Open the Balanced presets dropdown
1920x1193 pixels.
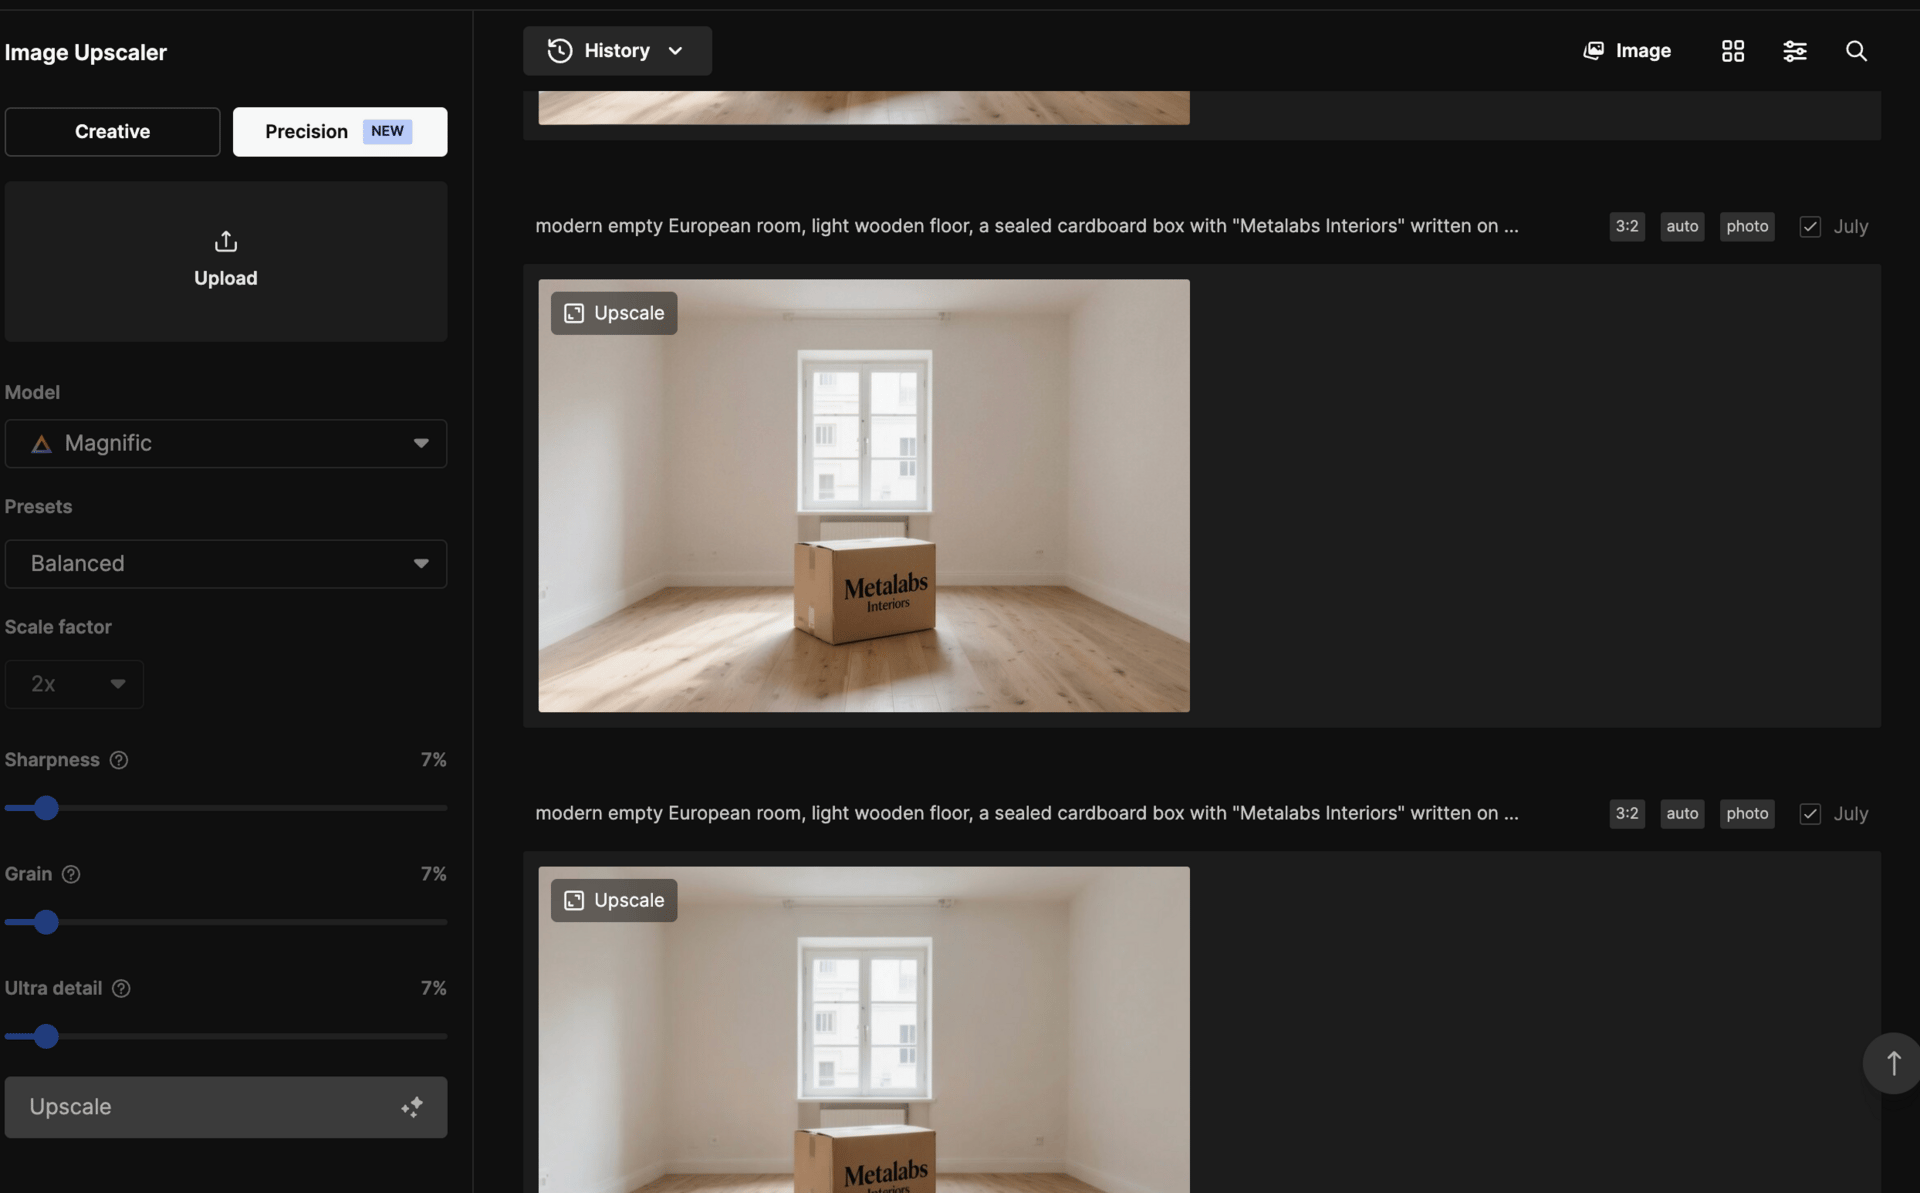pos(226,564)
